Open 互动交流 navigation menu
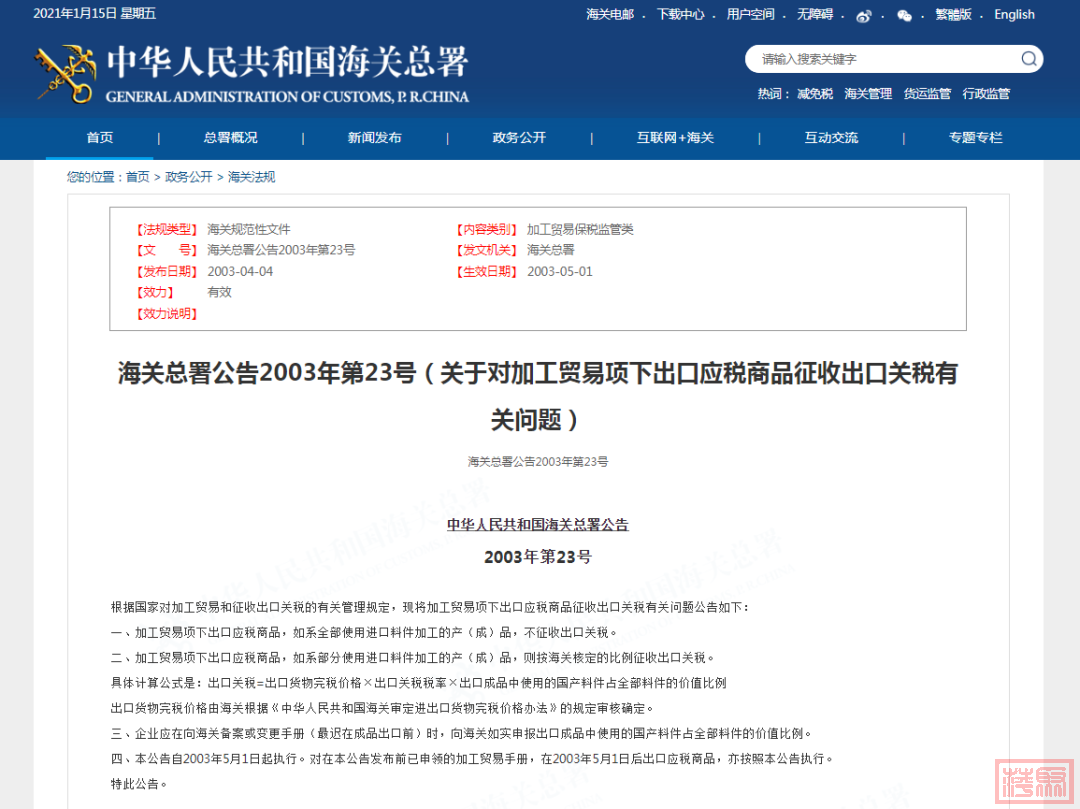Viewport: 1080px width, 809px height. [831, 138]
